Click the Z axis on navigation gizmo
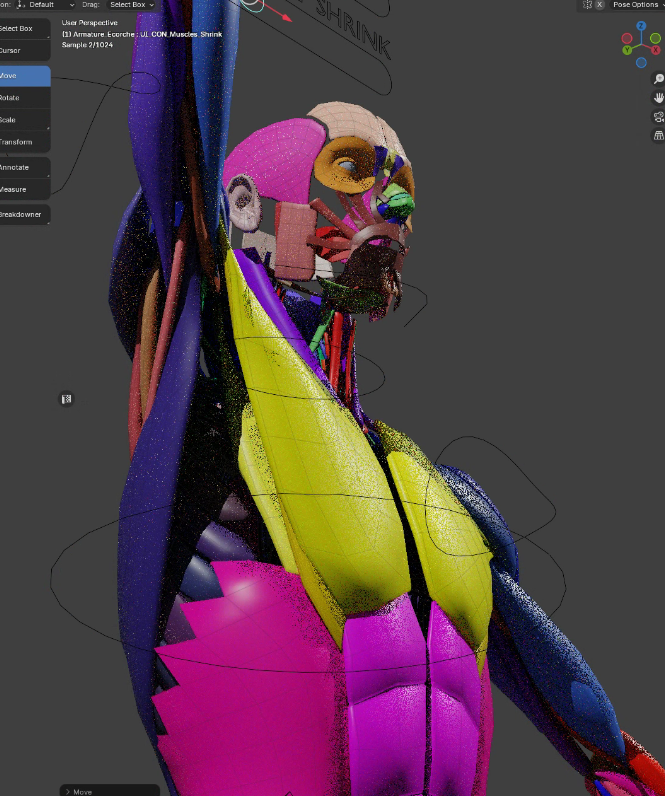The height and width of the screenshot is (796, 665). 641,26
